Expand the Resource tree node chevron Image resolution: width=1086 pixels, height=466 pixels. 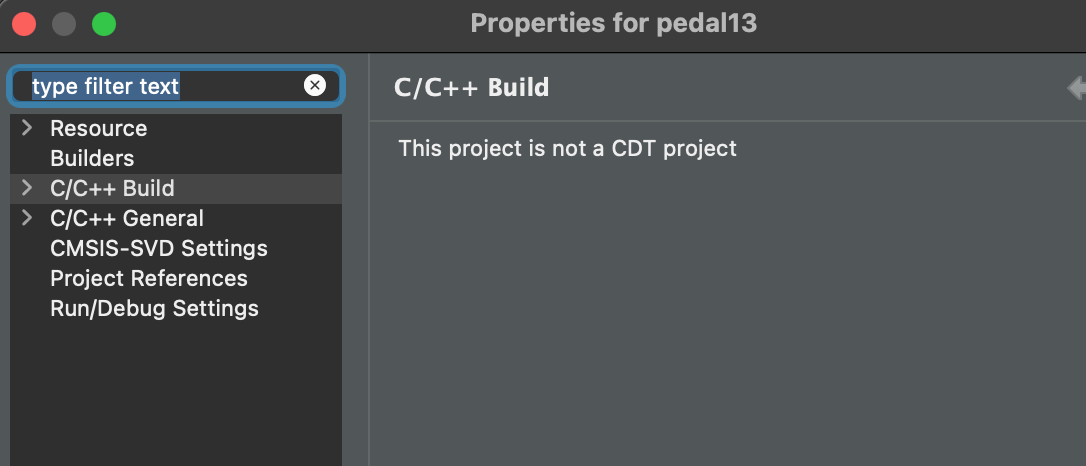pos(27,128)
